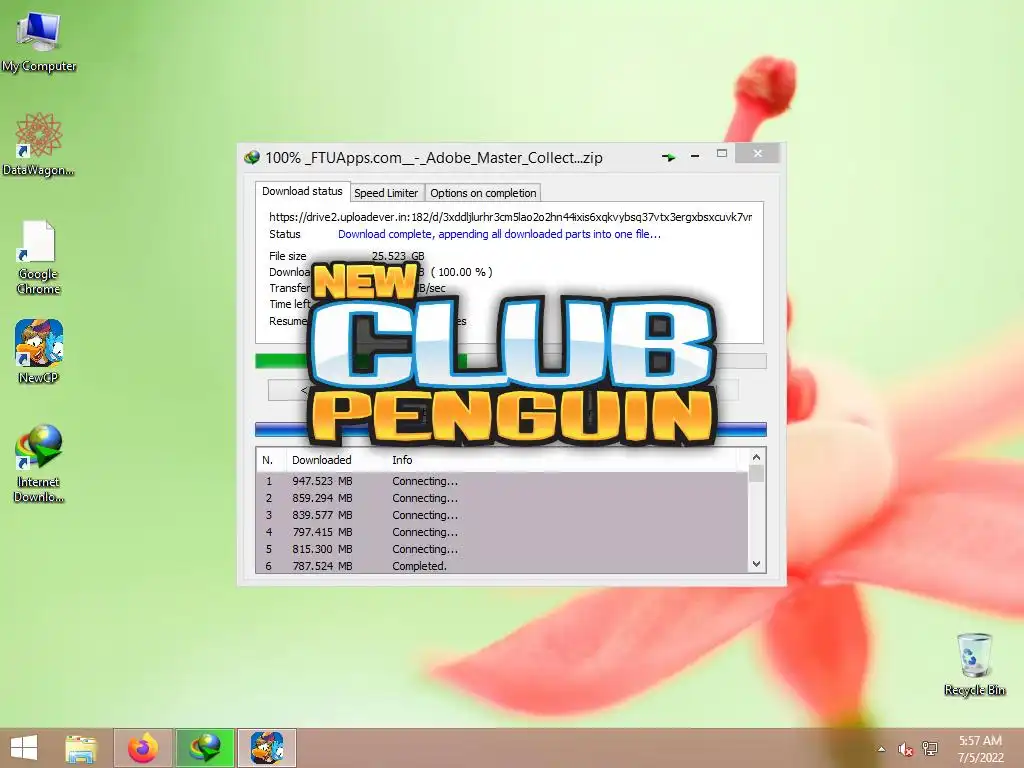Open Internet Download Manager desktop shortcut

coord(39,462)
